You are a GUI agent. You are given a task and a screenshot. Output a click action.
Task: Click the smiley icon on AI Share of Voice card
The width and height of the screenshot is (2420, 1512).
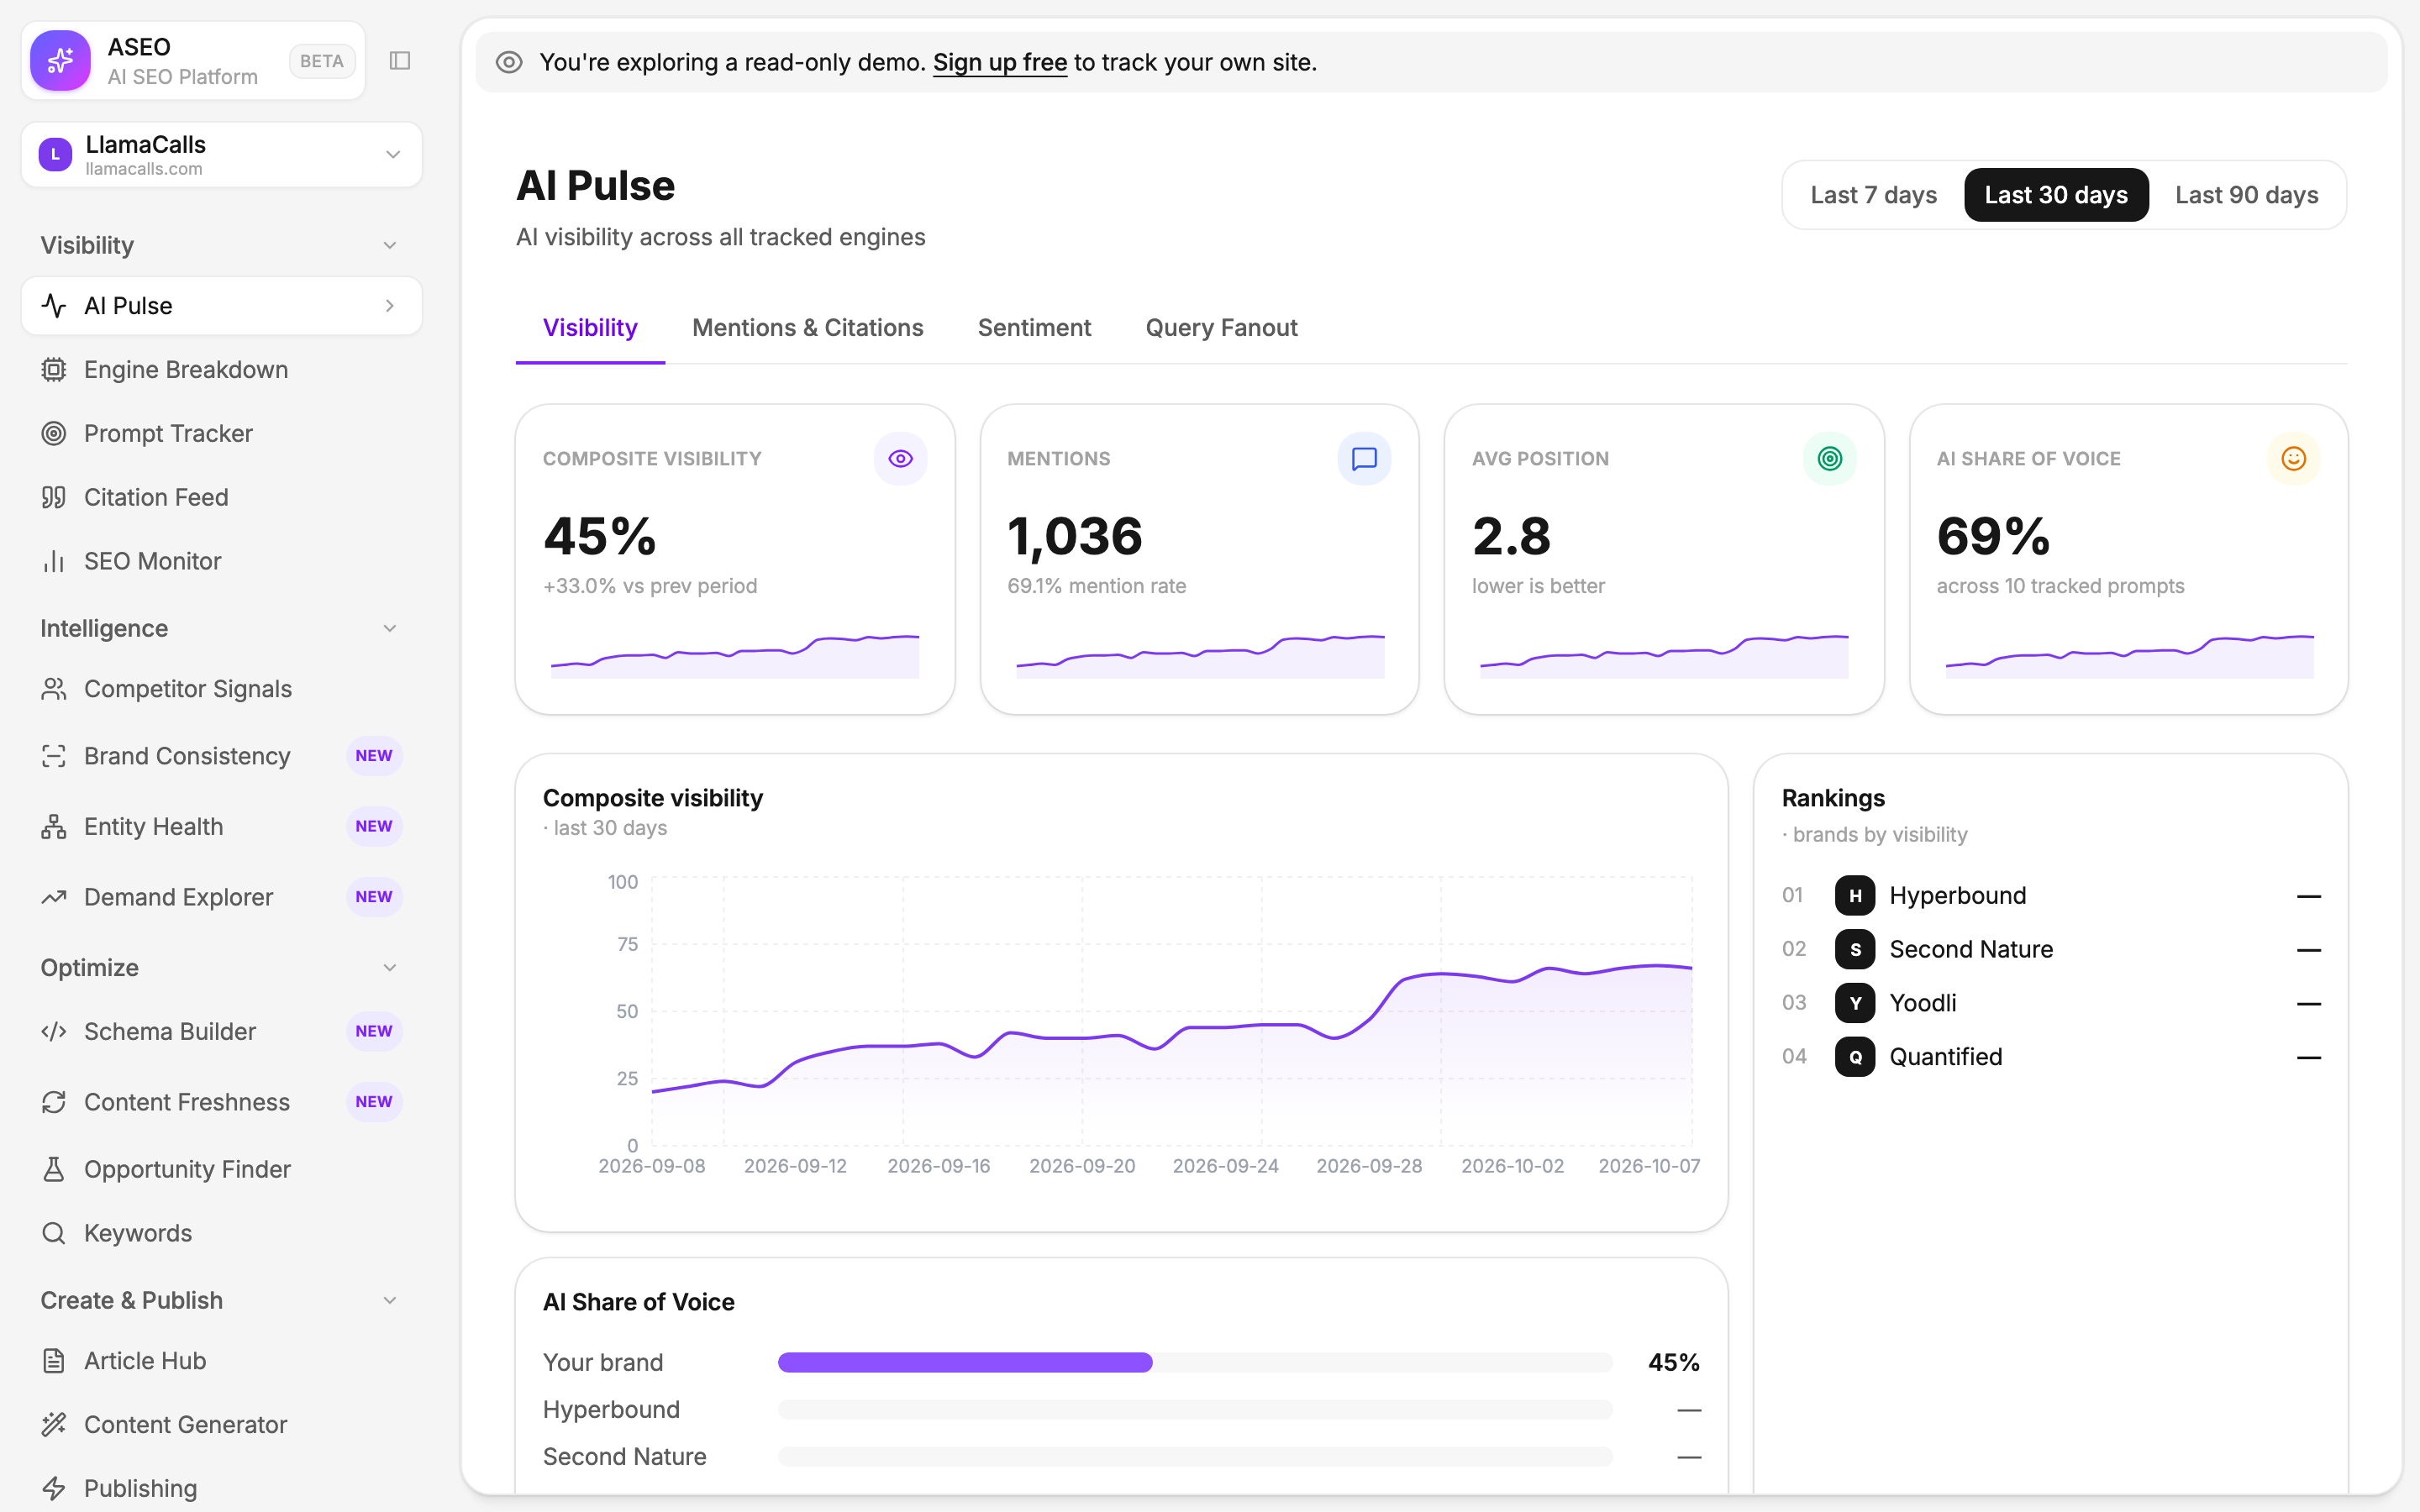click(2293, 459)
